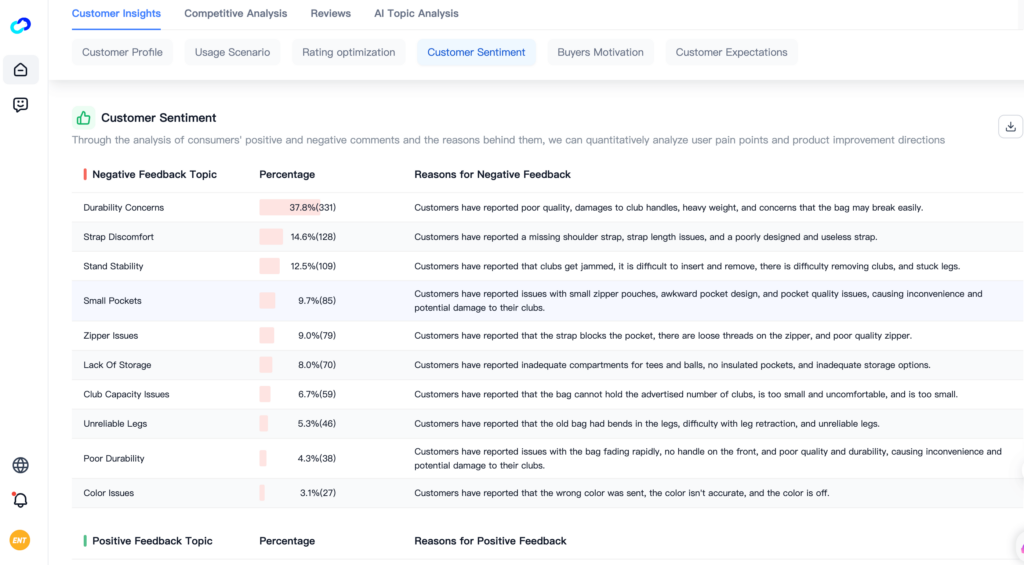Open the home icon in sidebar

pyautogui.click(x=20, y=70)
